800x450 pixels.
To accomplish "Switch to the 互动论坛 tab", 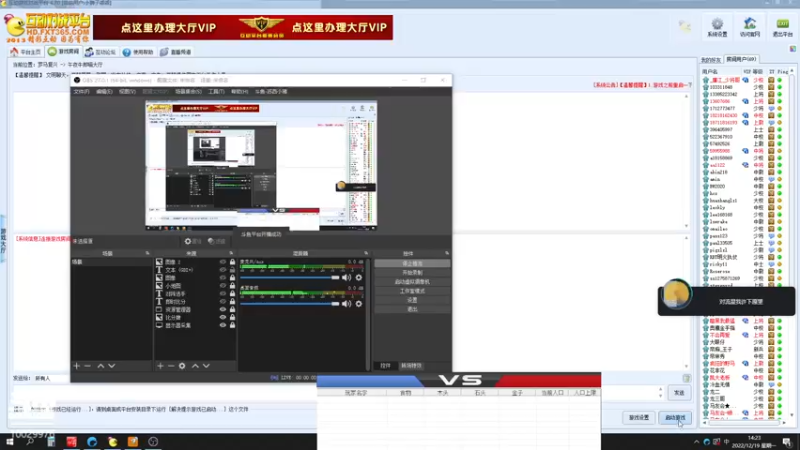I will click(x=101, y=52).
